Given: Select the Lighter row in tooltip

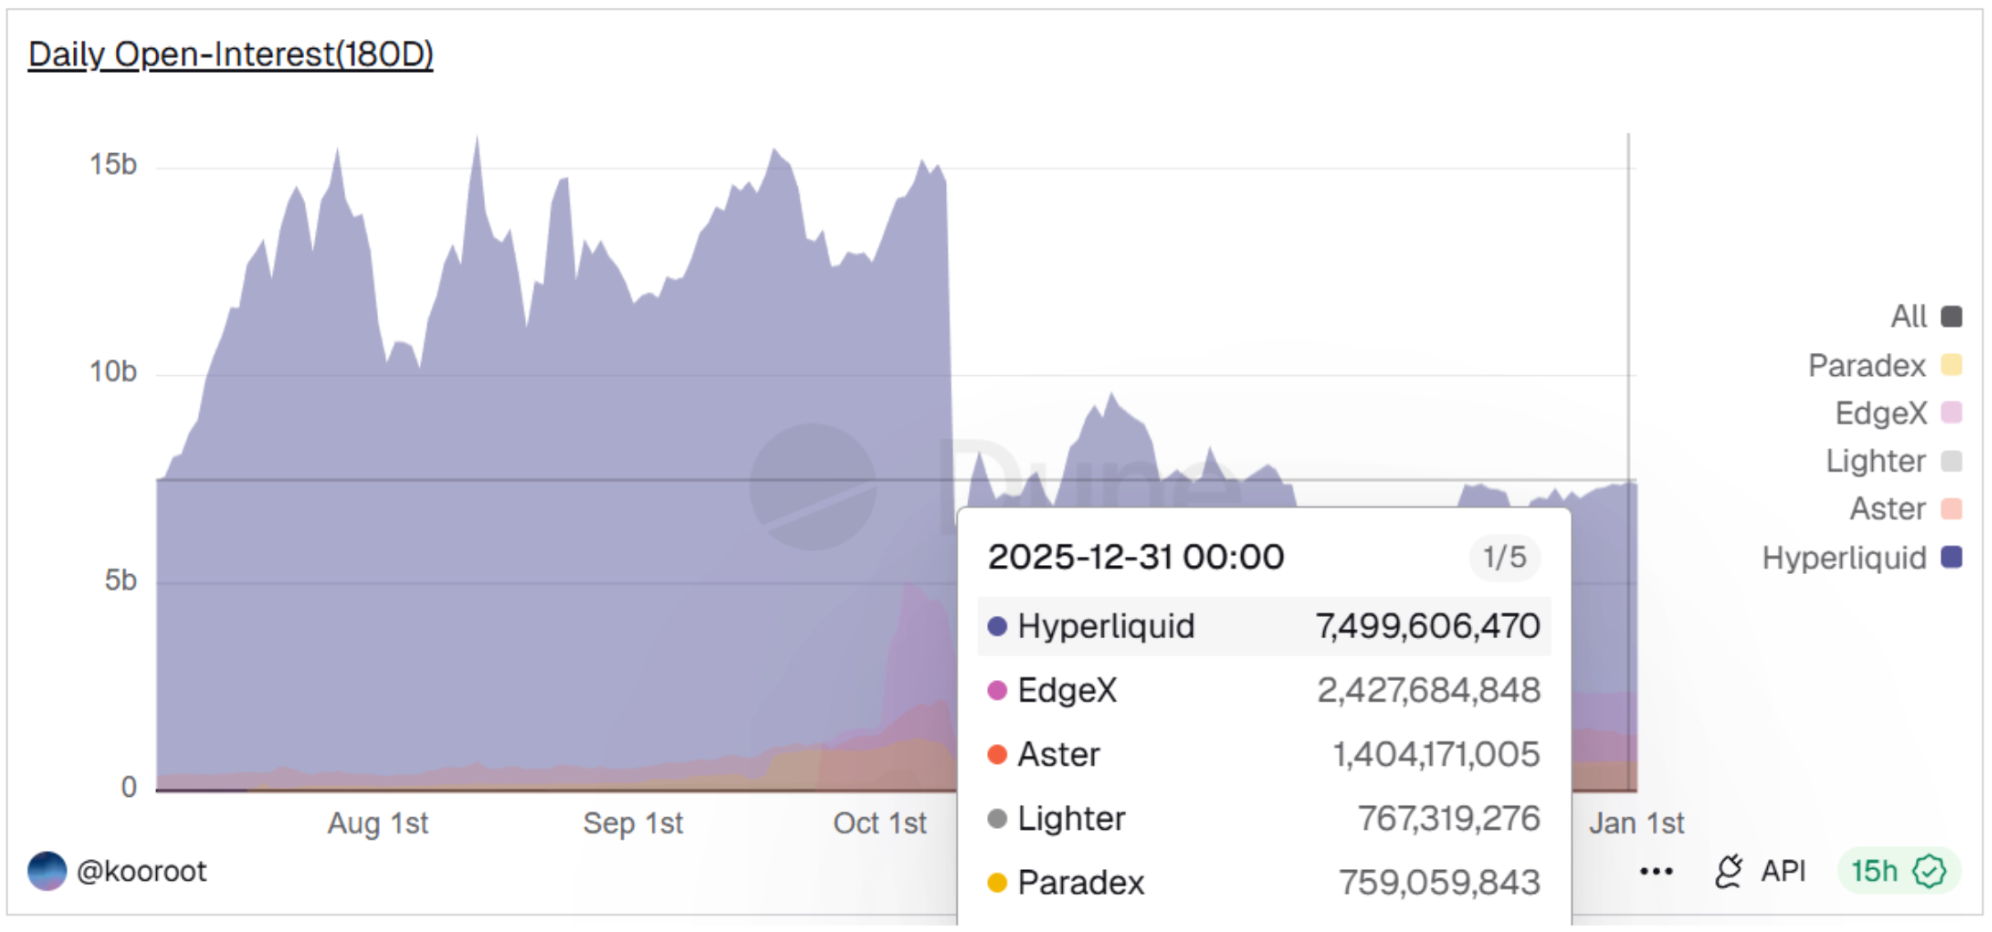Looking at the screenshot, I should [1263, 818].
